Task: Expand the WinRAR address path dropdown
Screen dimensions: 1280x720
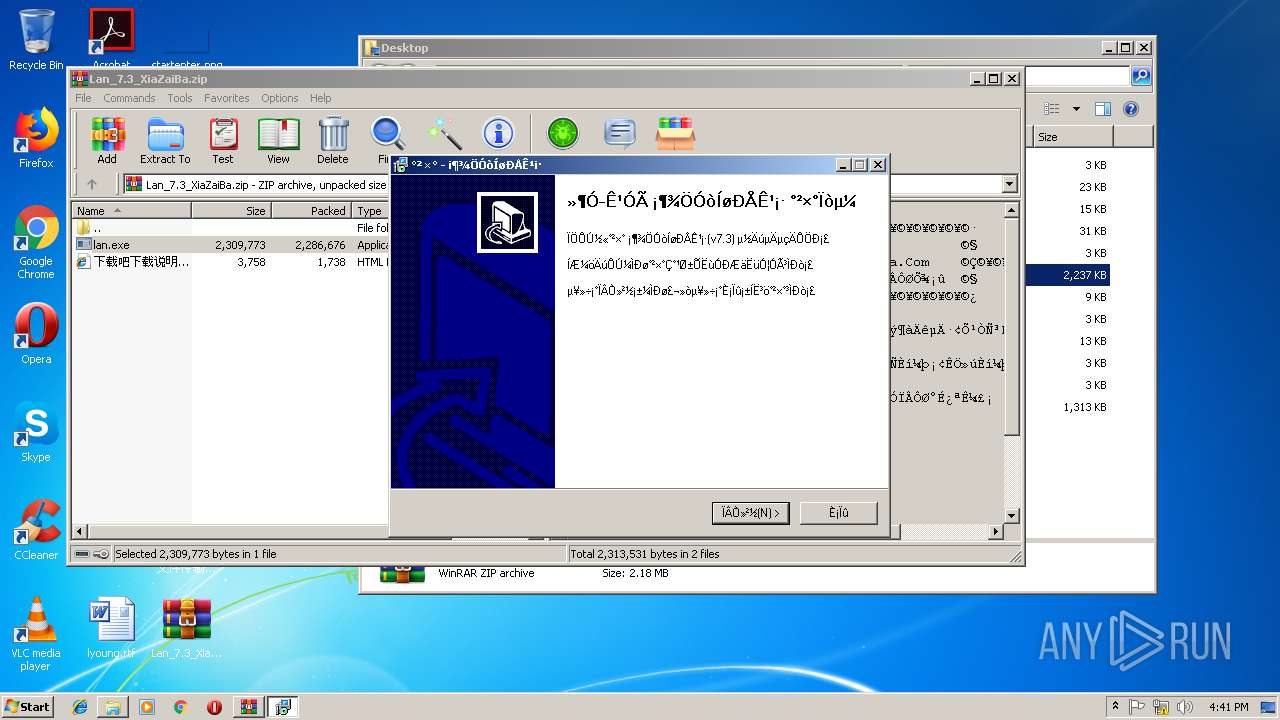Action: [x=1009, y=184]
